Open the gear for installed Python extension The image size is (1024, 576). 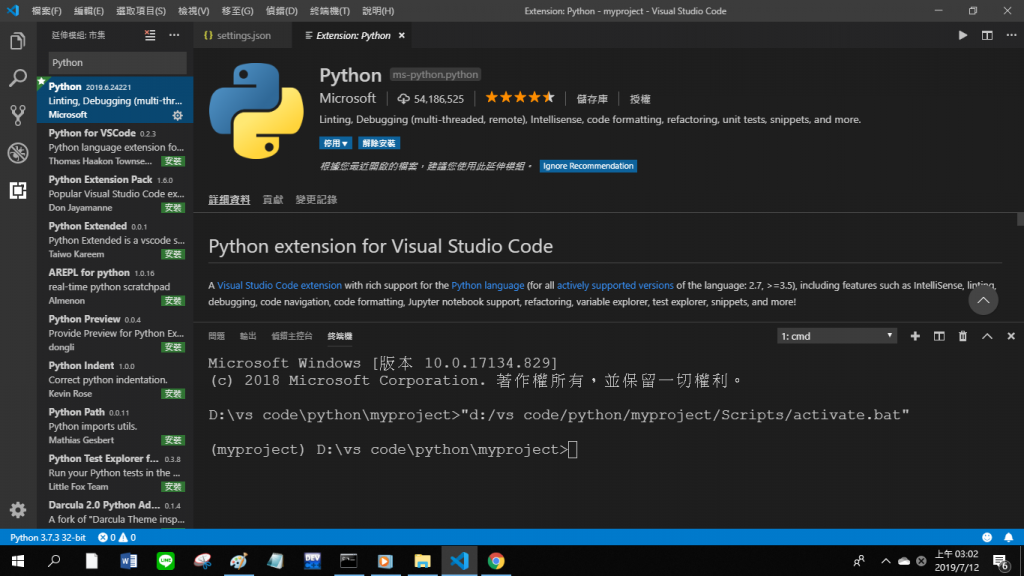click(x=178, y=116)
